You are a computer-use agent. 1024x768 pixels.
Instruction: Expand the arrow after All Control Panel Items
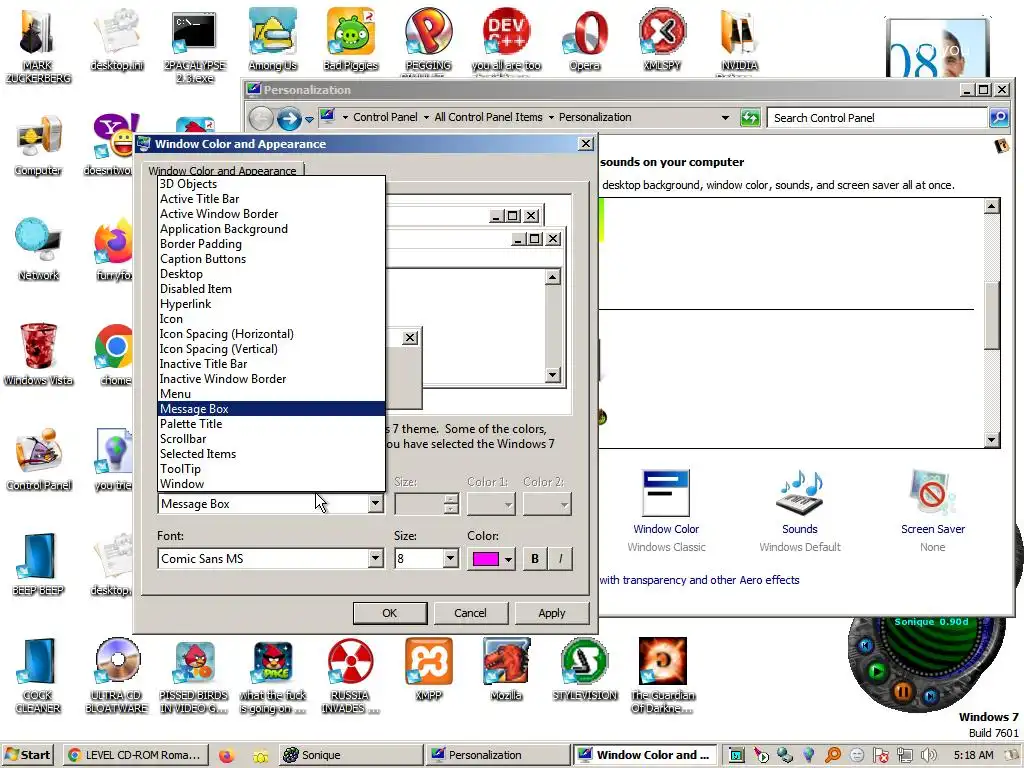[x=551, y=118]
